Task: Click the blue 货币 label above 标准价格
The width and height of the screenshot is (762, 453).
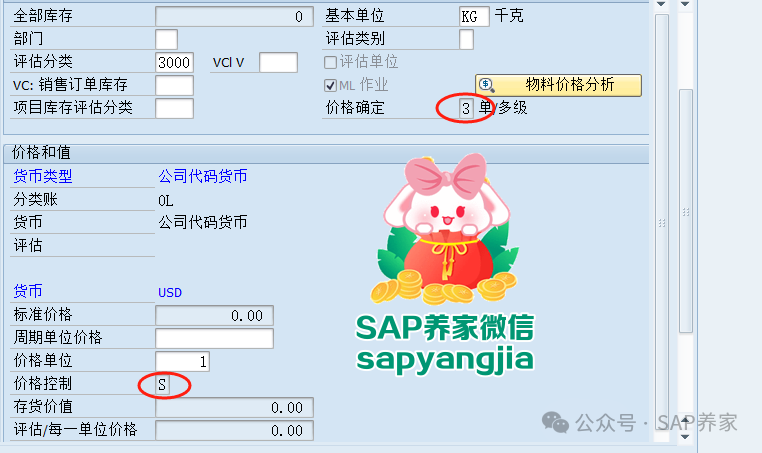Action: tap(28, 291)
